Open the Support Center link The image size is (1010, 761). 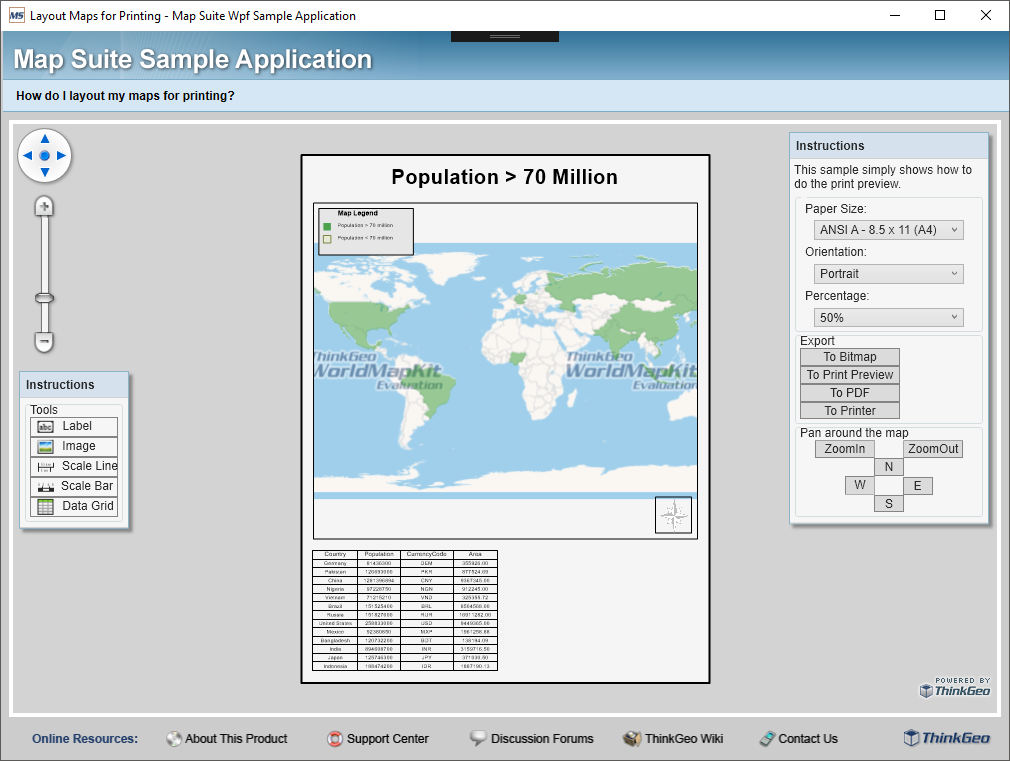(x=377, y=739)
